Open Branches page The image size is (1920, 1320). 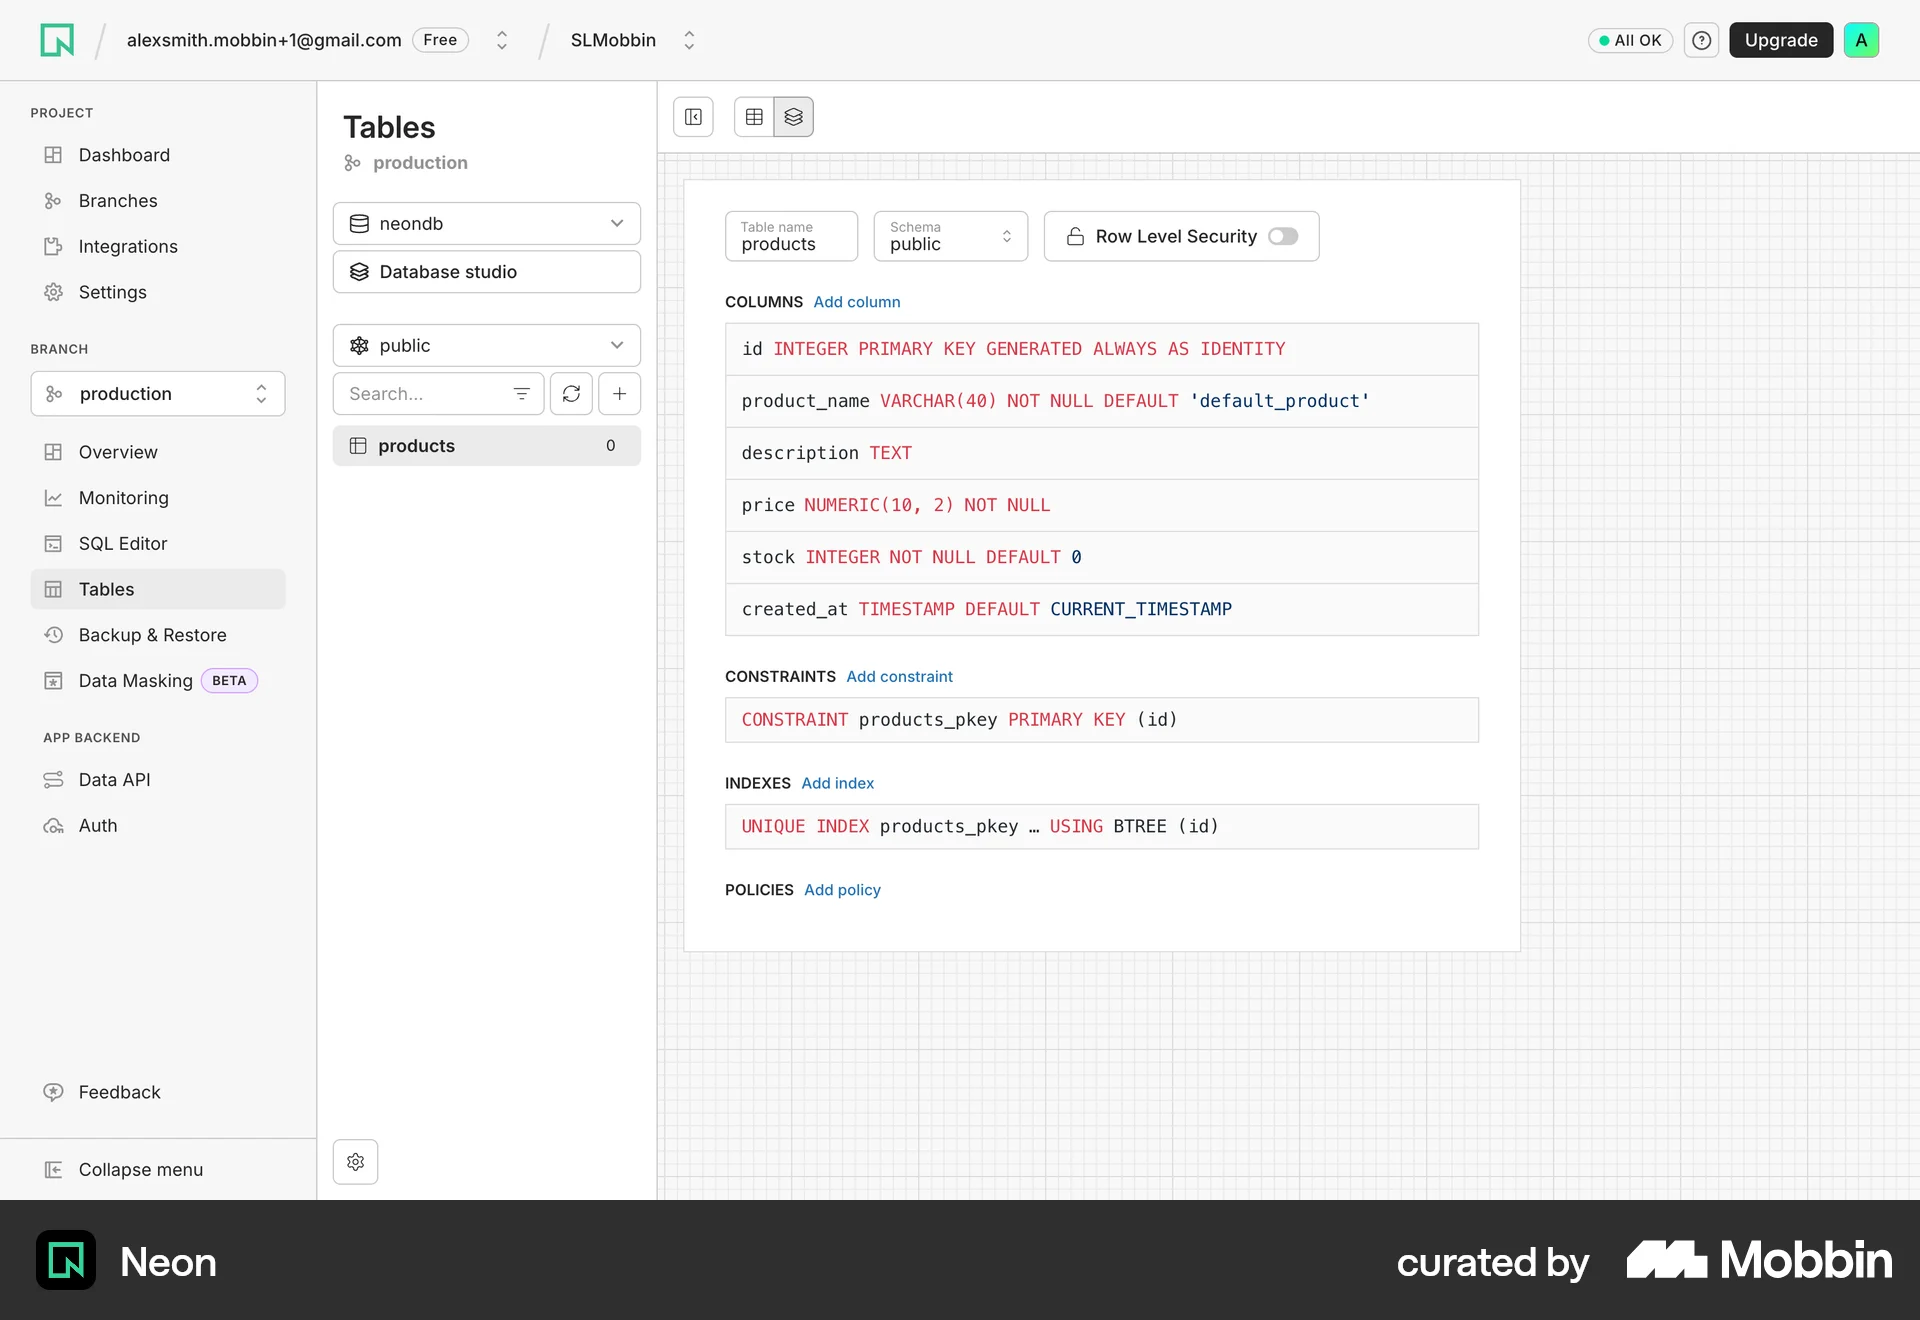click(x=118, y=201)
